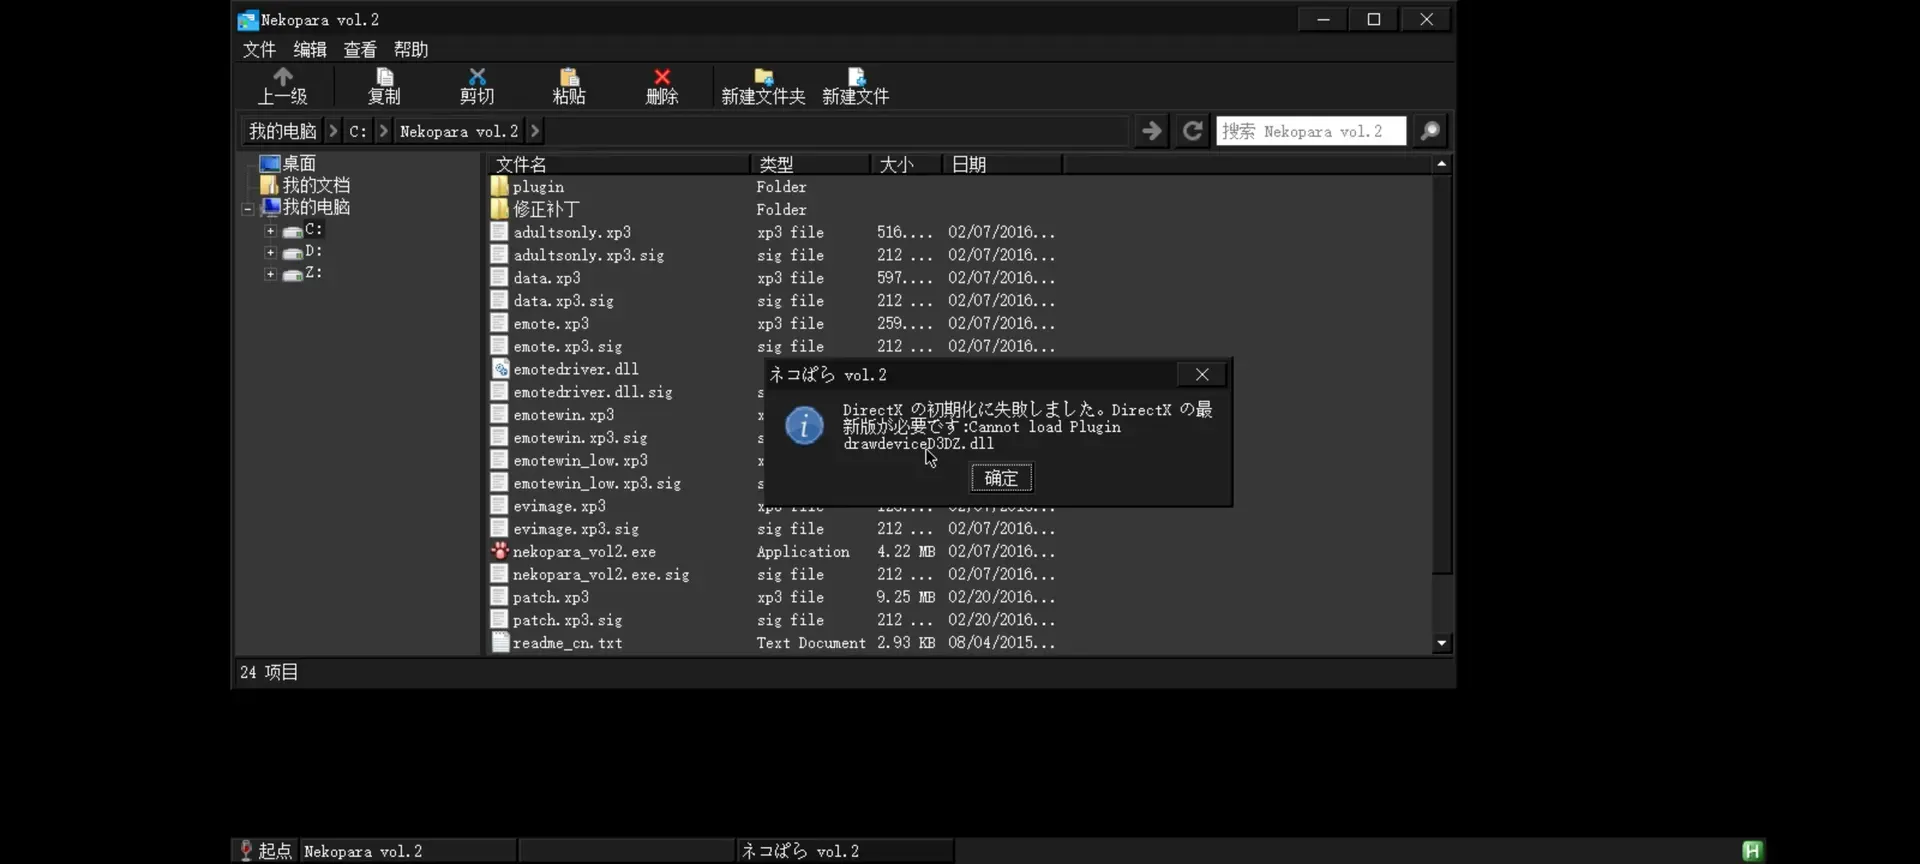
Task: Click the 复制 copy toolbar icon
Action: [x=384, y=77]
